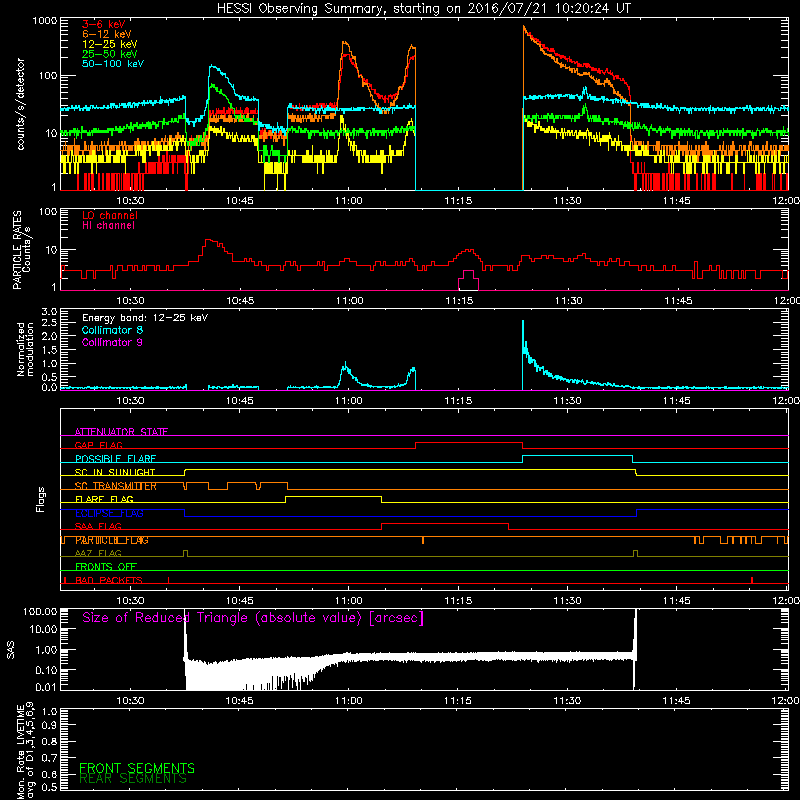
Task: Select the red 3-6 keV legend label
Action: pos(104,24)
